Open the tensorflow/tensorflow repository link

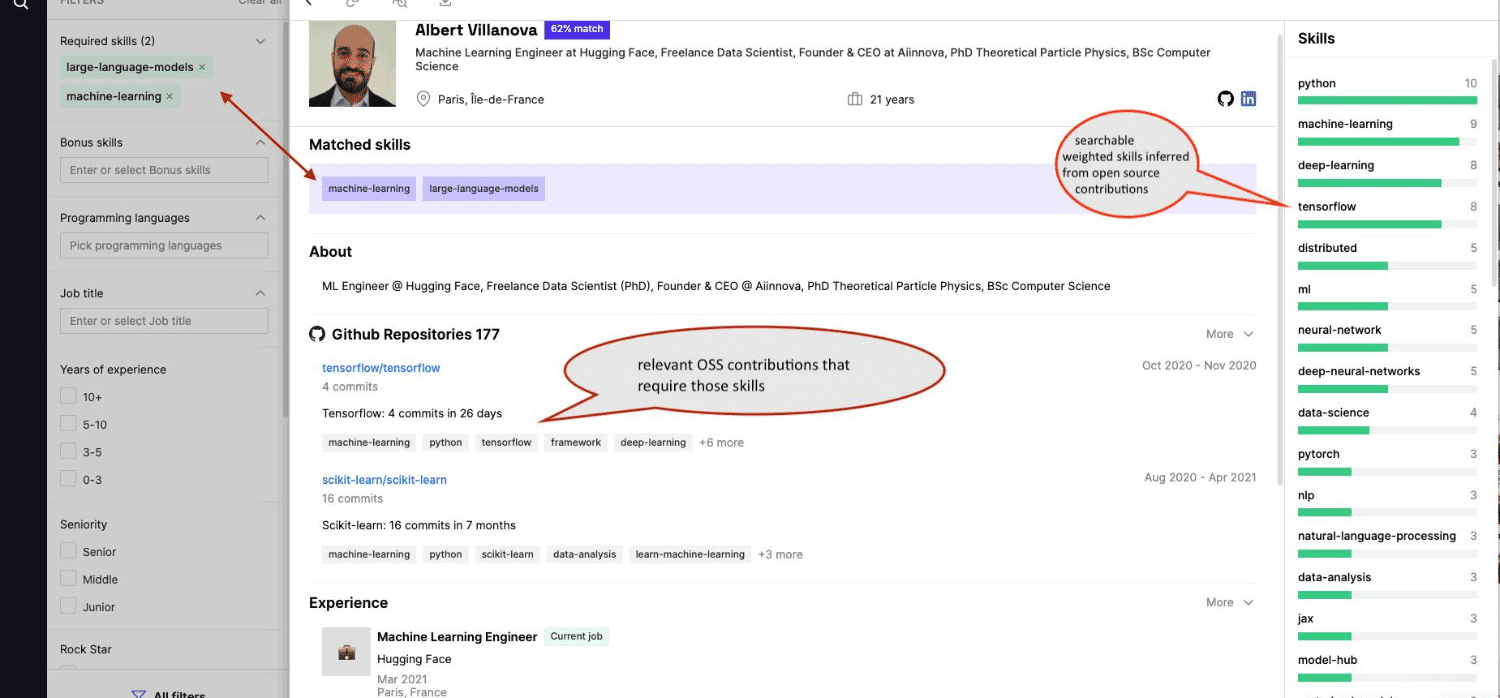381,368
